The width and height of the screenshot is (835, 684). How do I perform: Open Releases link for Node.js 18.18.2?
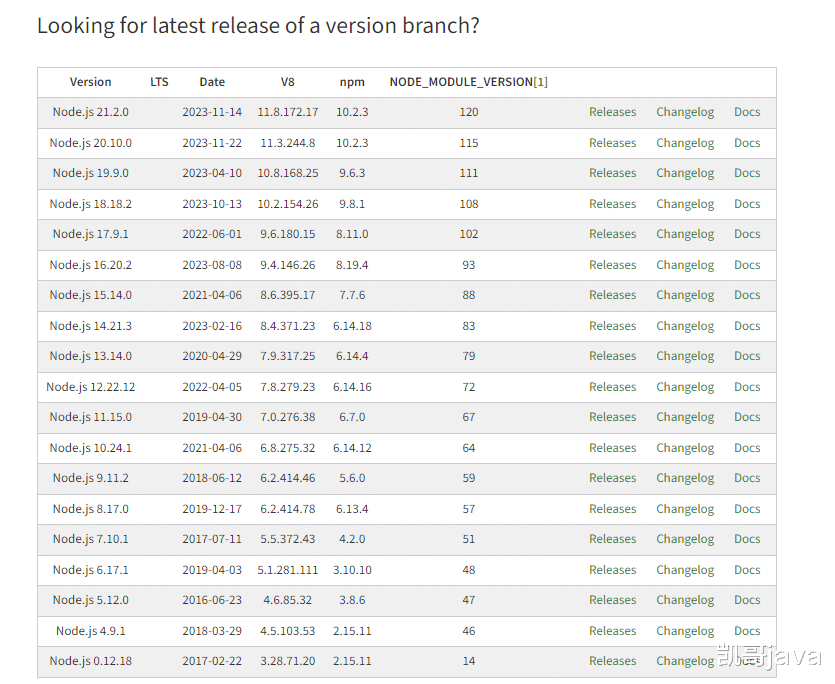[612, 204]
